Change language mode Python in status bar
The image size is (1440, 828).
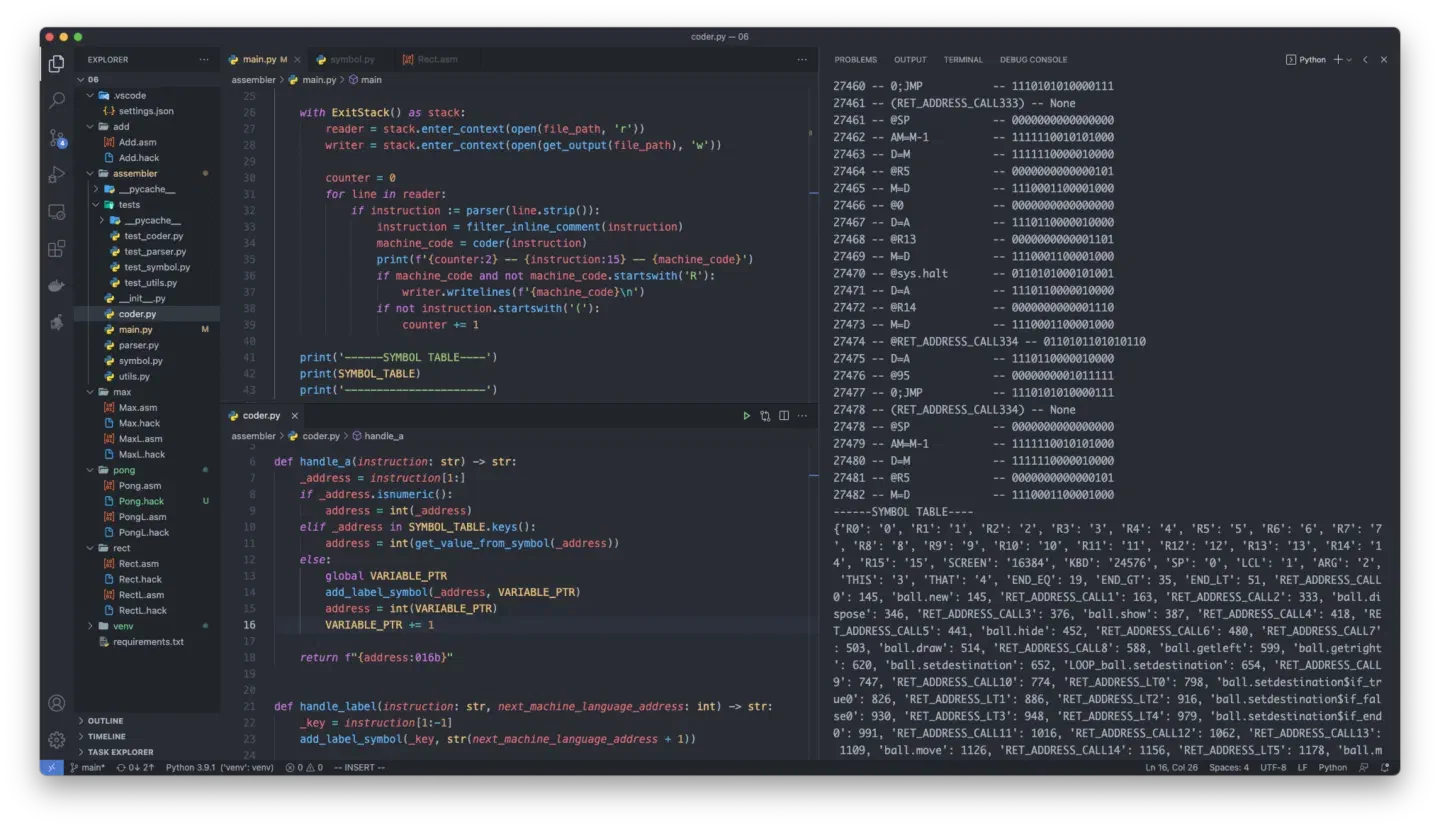pyautogui.click(x=1333, y=768)
